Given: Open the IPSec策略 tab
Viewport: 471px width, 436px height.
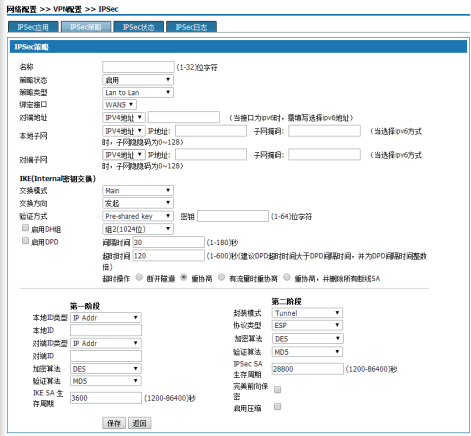Looking at the screenshot, I should pos(86,27).
